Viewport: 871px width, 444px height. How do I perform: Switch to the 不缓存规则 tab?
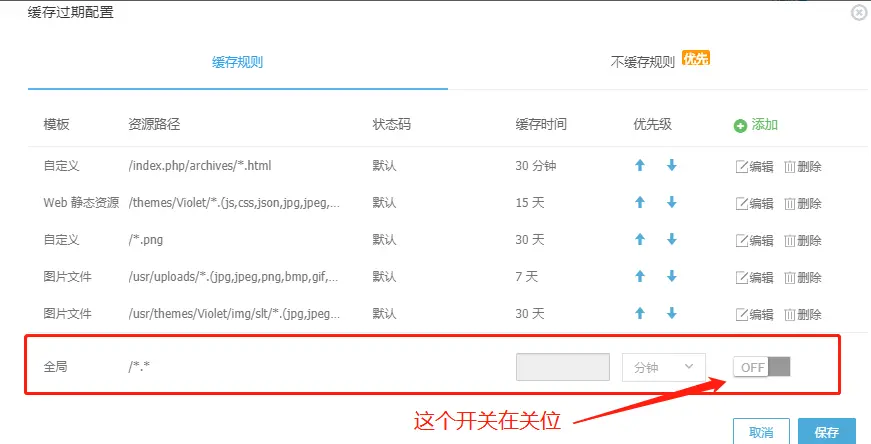(643, 62)
